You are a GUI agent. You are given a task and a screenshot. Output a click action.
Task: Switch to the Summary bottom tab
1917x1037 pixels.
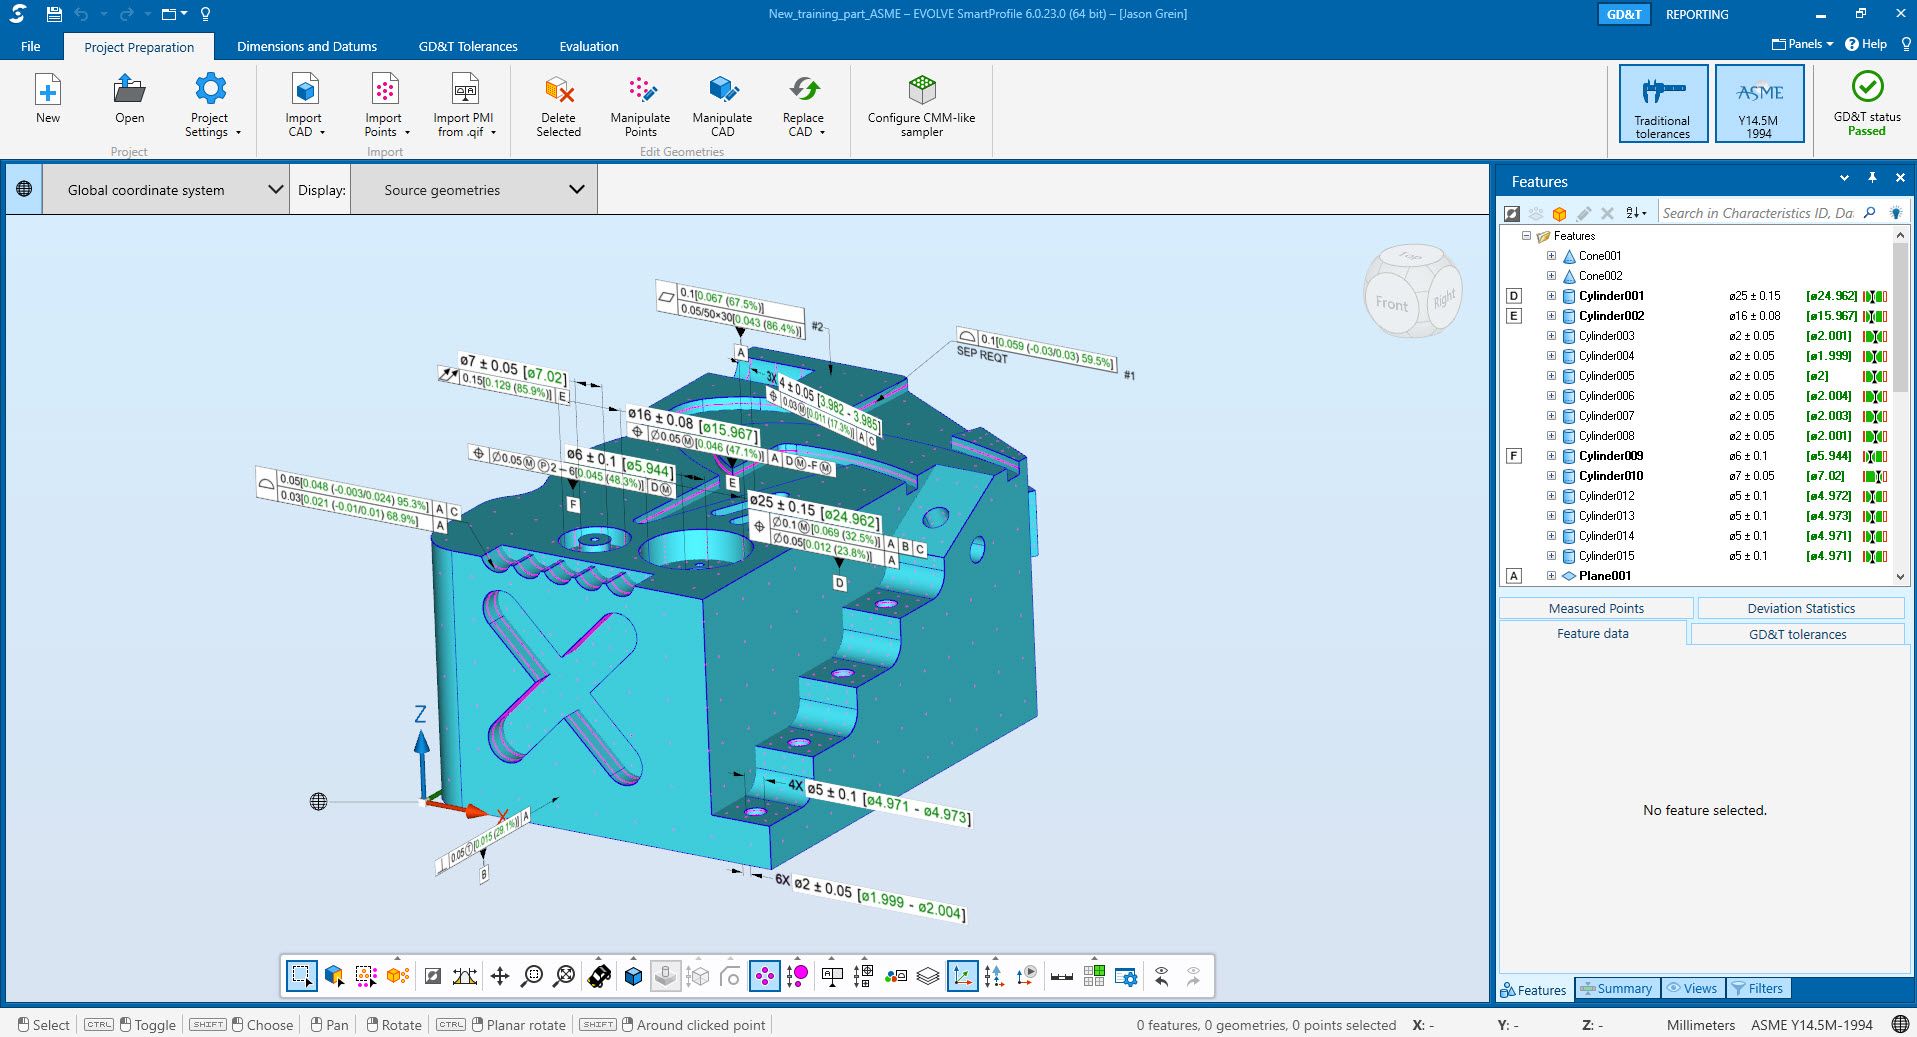pos(1617,988)
